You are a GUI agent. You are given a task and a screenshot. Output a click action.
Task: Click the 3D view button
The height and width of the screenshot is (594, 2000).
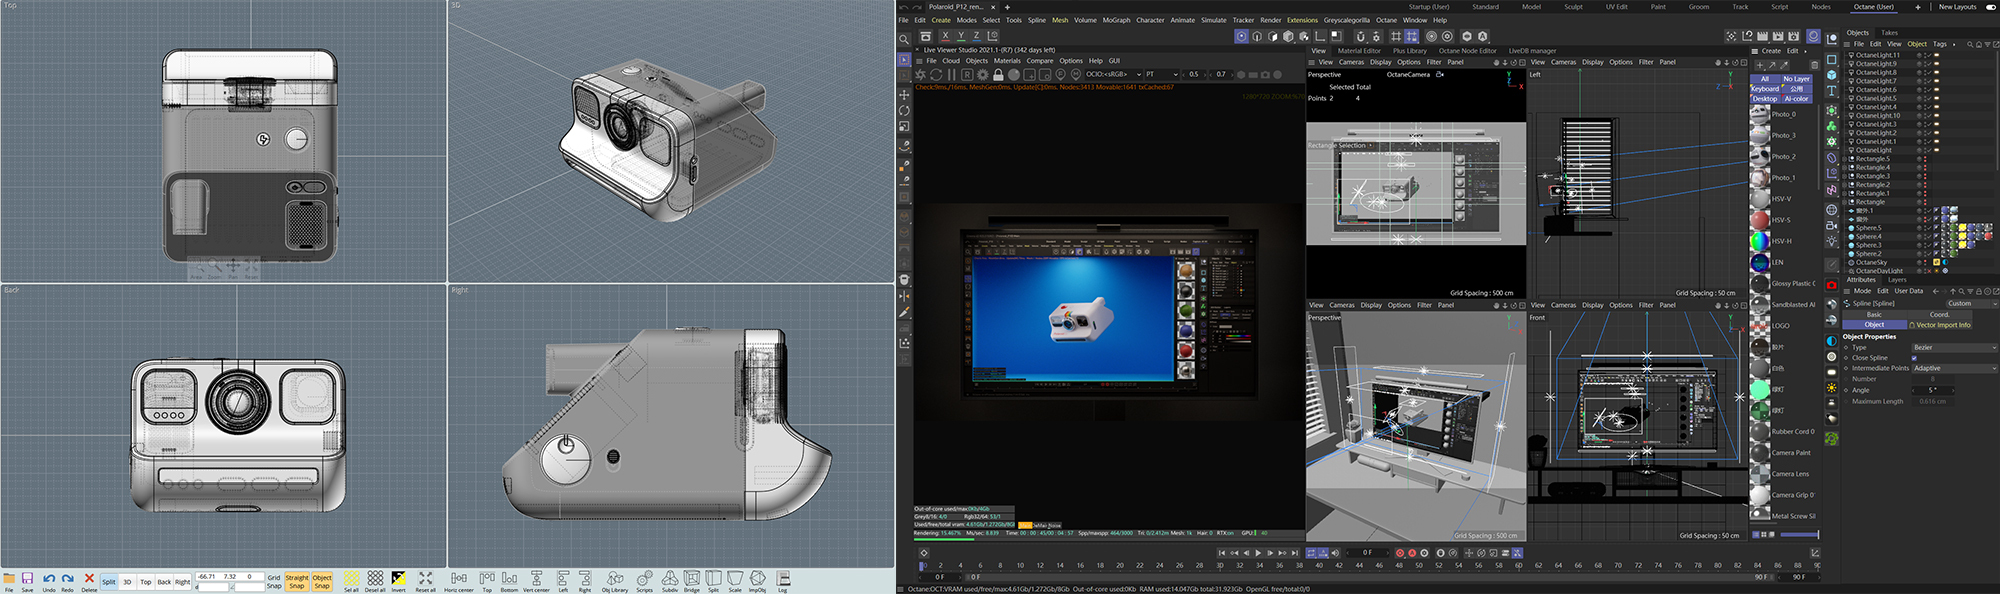pyautogui.click(x=127, y=581)
